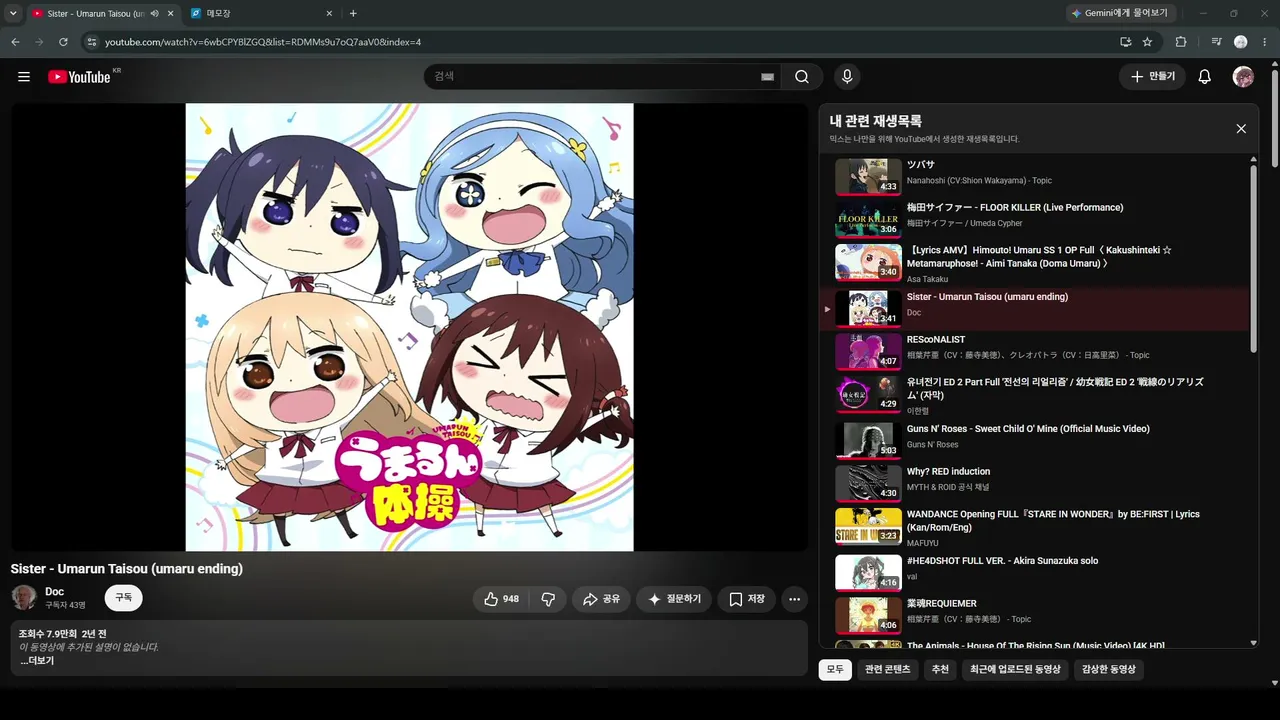Screen dimensions: 1280x720
Task: Close the mix playlist panel
Action: click(1241, 129)
